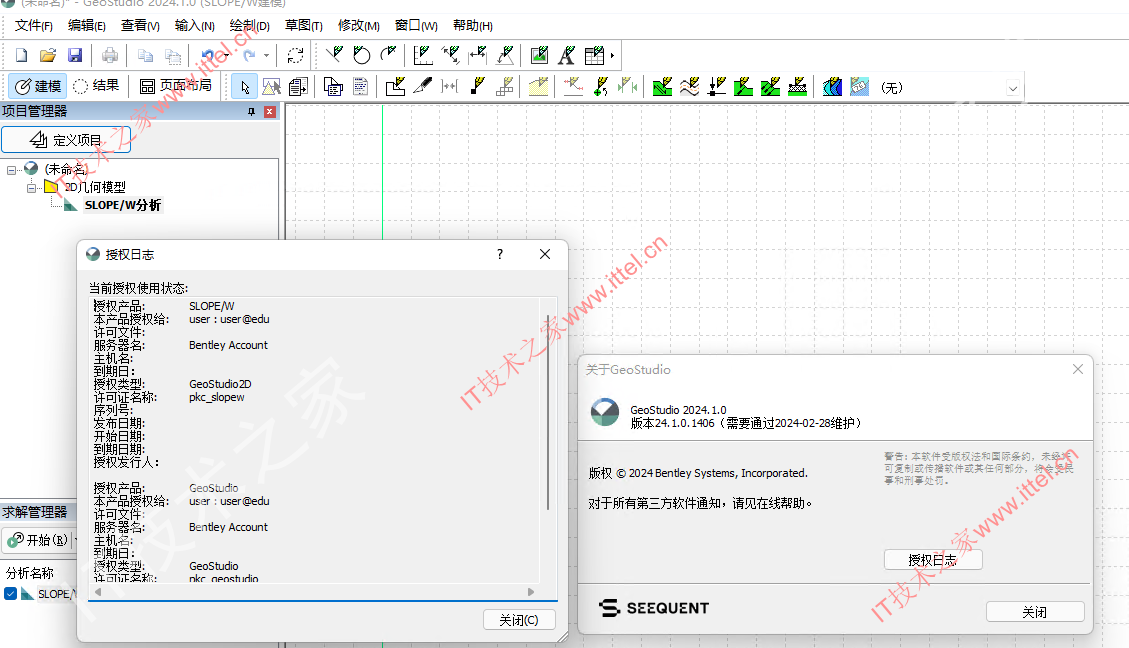Select the SLOPE/W分析 tree item
Viewport: 1129px width, 648px height.
point(122,205)
